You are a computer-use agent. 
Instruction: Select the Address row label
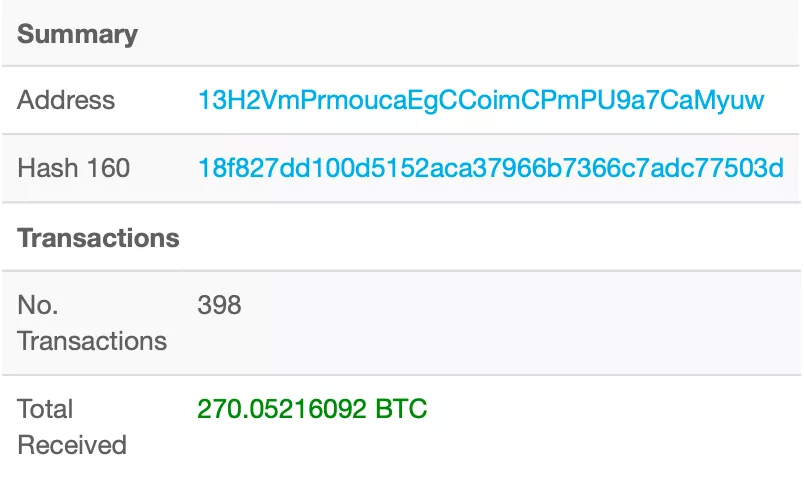[x=66, y=100]
